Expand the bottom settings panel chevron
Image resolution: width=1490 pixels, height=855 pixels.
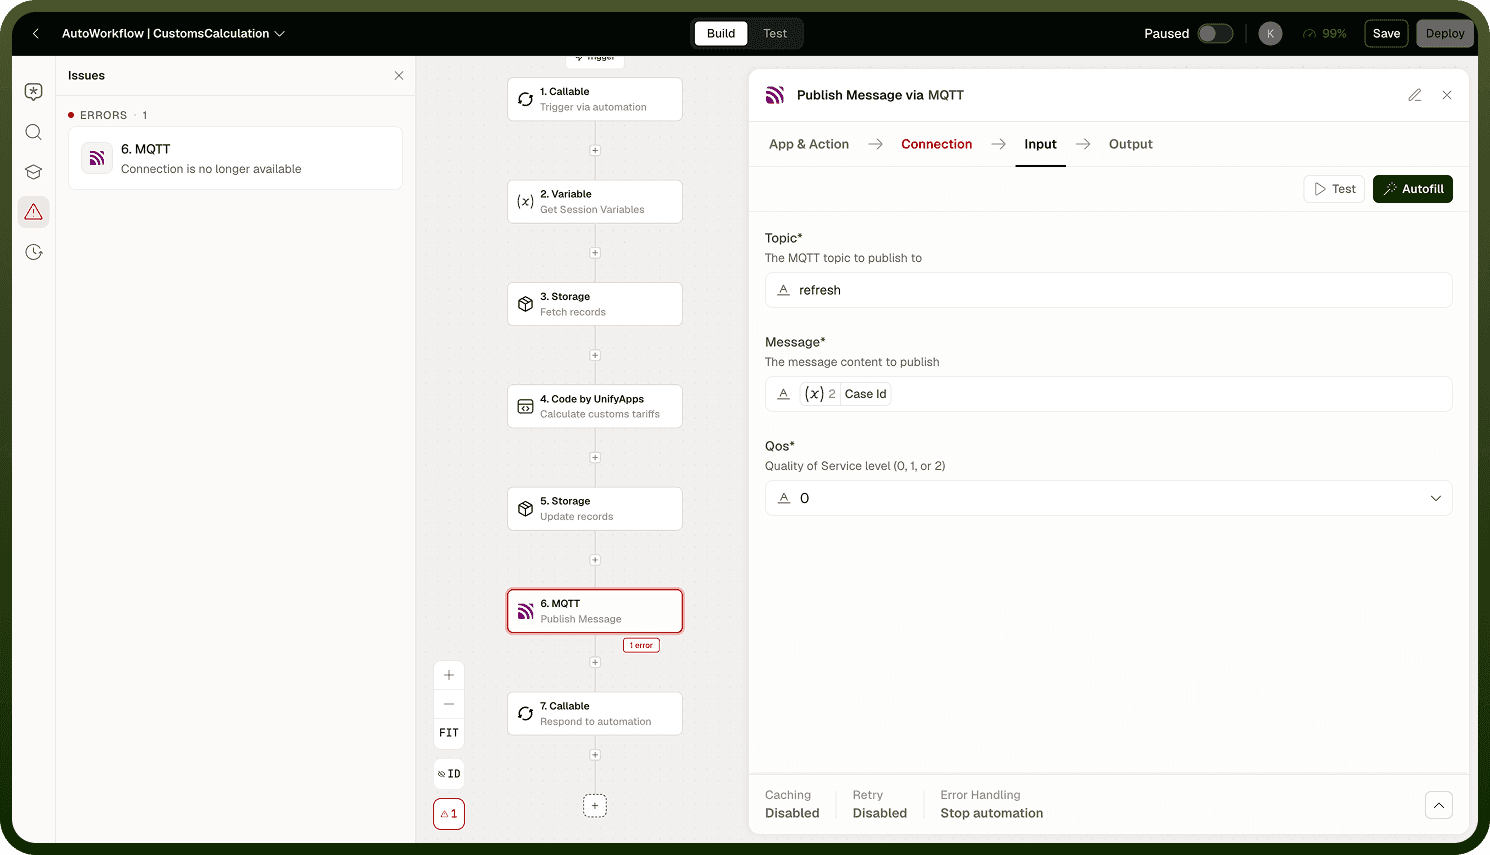click(1438, 805)
